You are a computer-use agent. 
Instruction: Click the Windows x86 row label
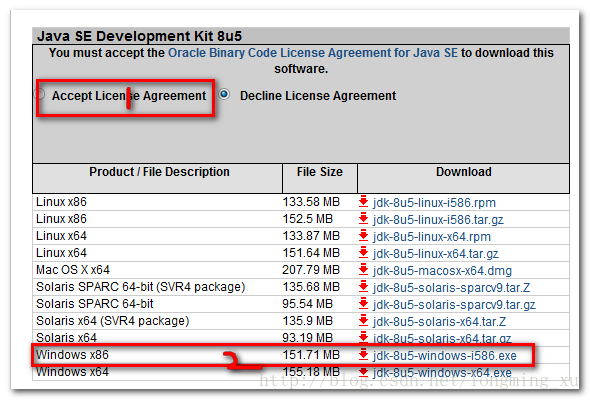click(x=72, y=355)
